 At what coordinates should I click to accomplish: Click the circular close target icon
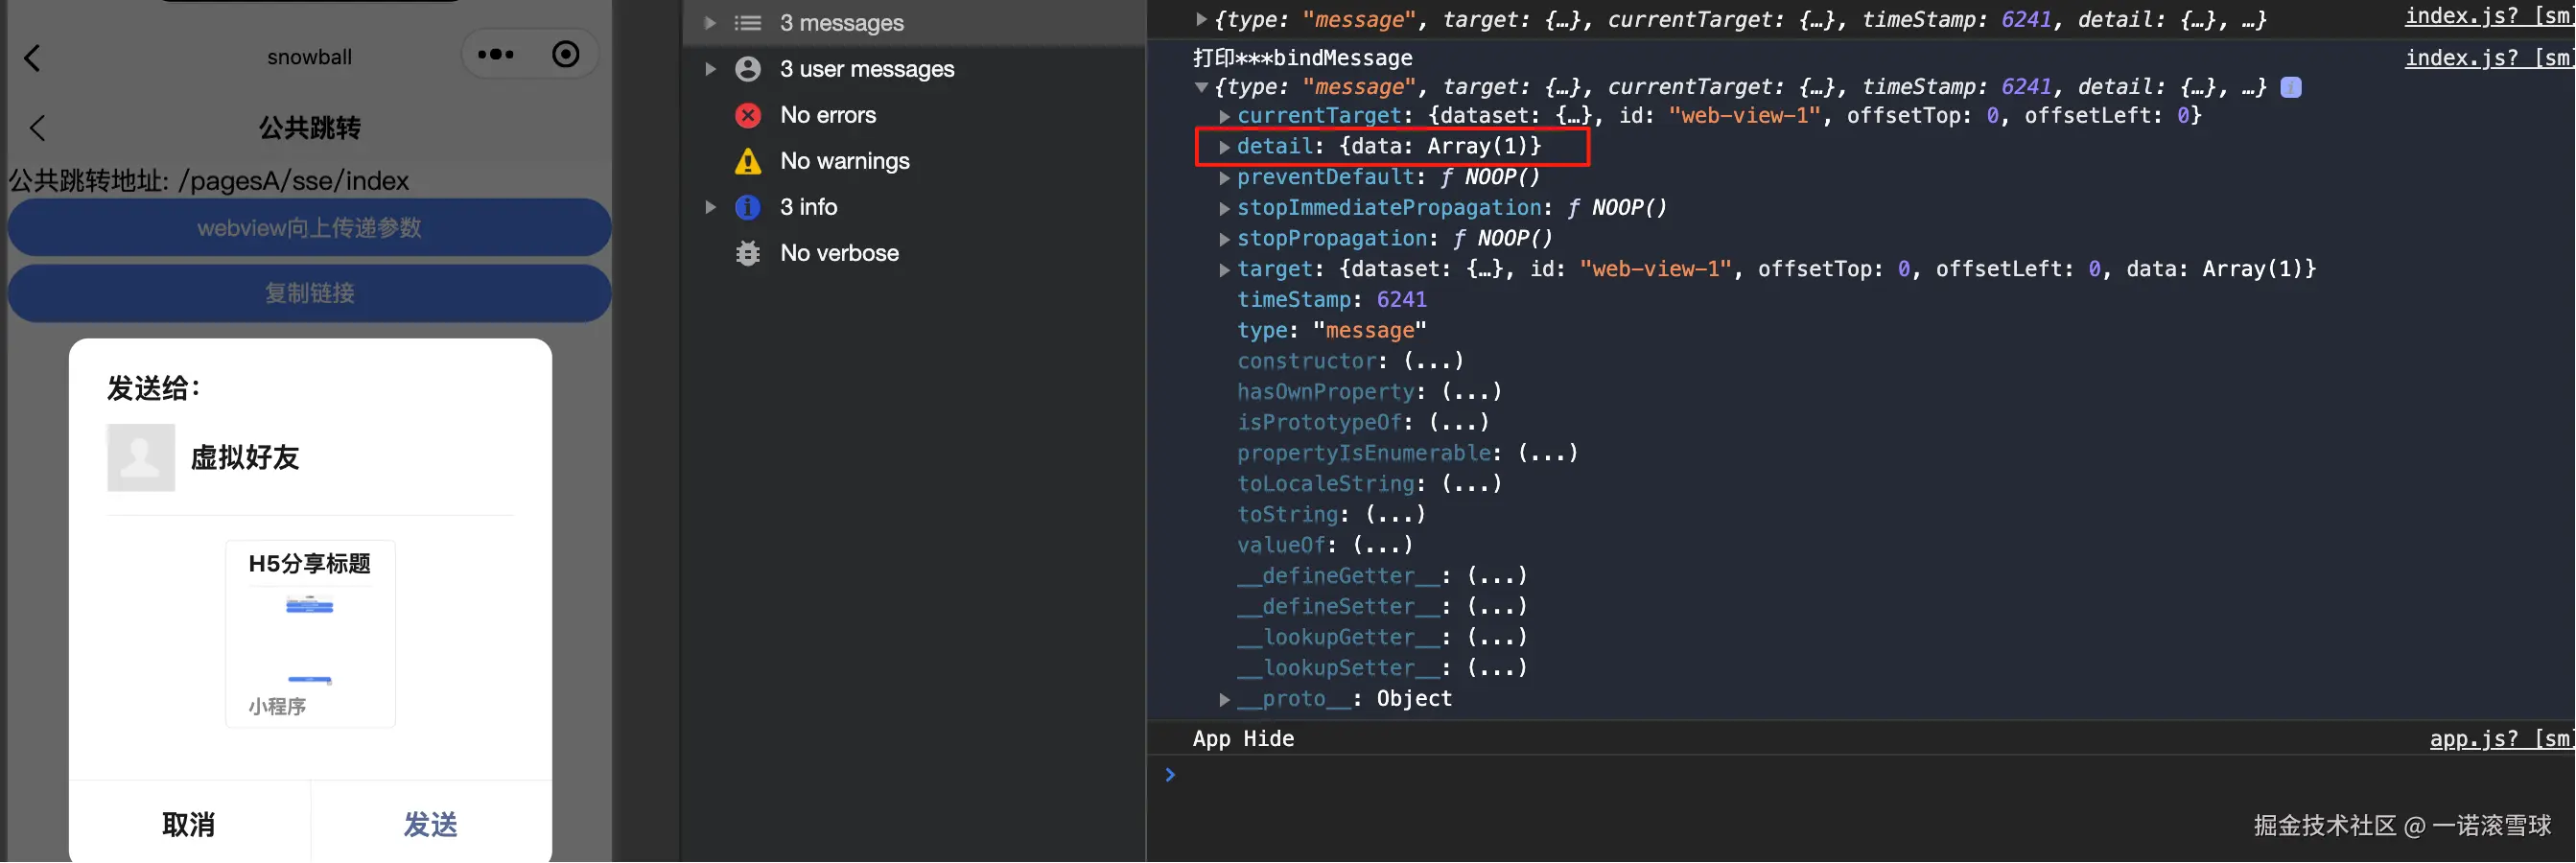point(566,55)
